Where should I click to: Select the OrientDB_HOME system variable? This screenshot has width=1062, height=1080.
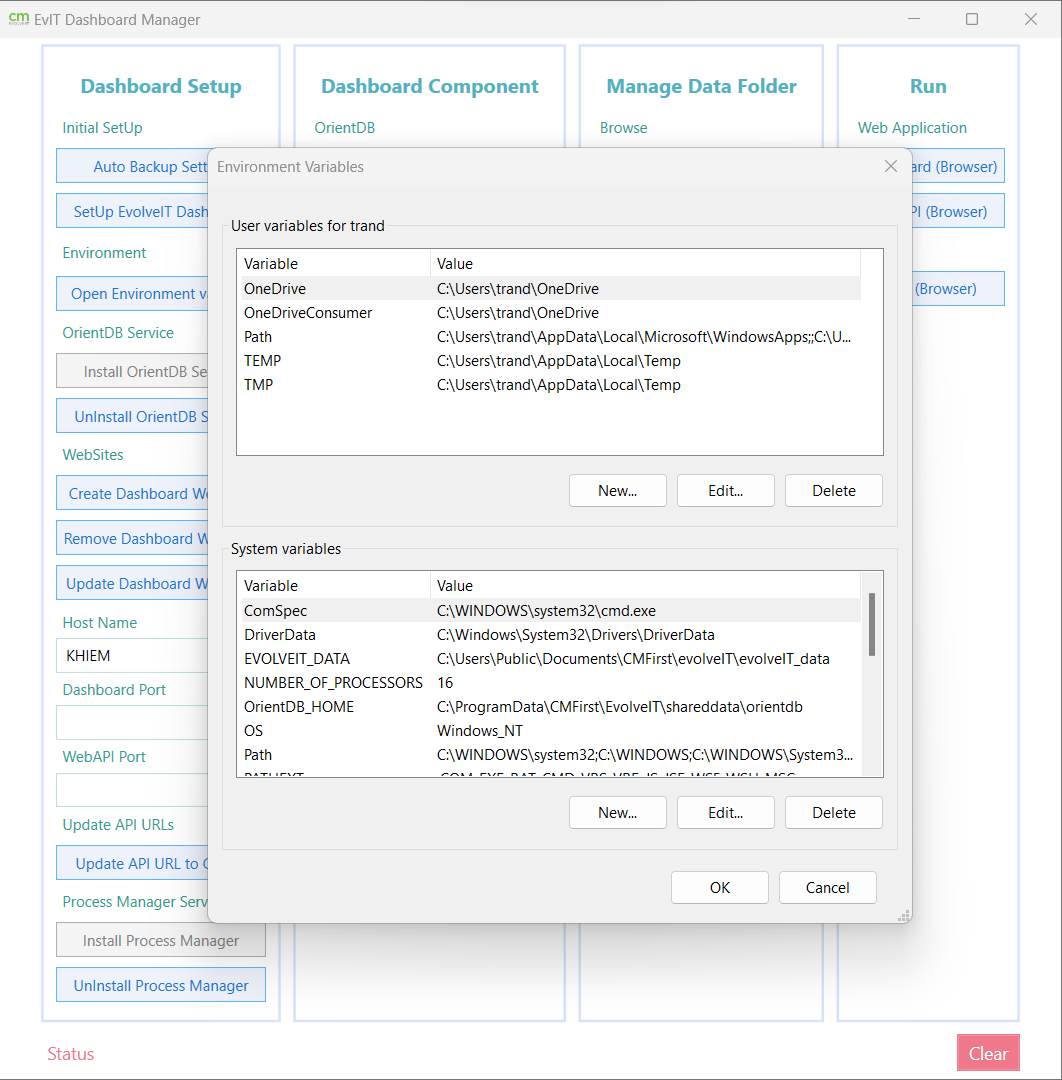pos(549,707)
